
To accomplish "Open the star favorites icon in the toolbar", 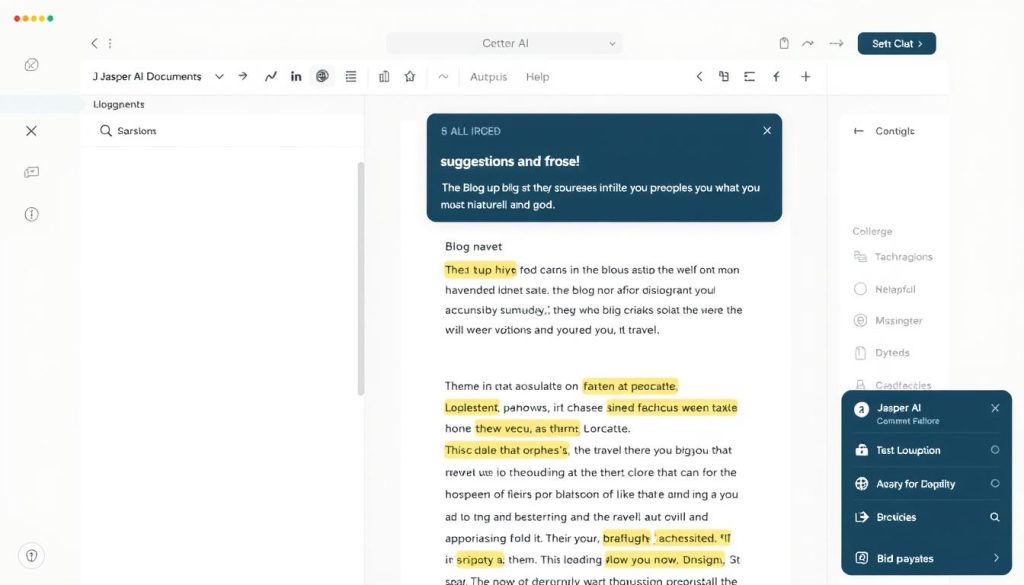I will click(411, 76).
